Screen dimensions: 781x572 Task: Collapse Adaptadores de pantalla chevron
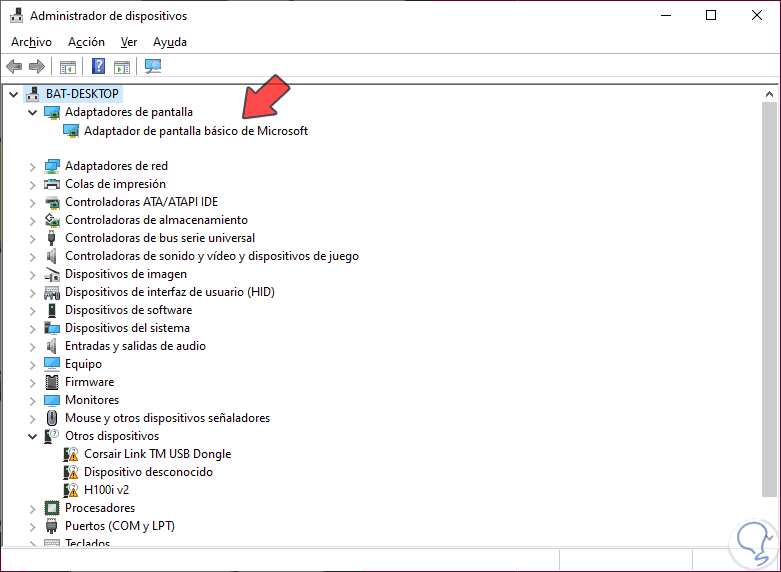point(32,113)
